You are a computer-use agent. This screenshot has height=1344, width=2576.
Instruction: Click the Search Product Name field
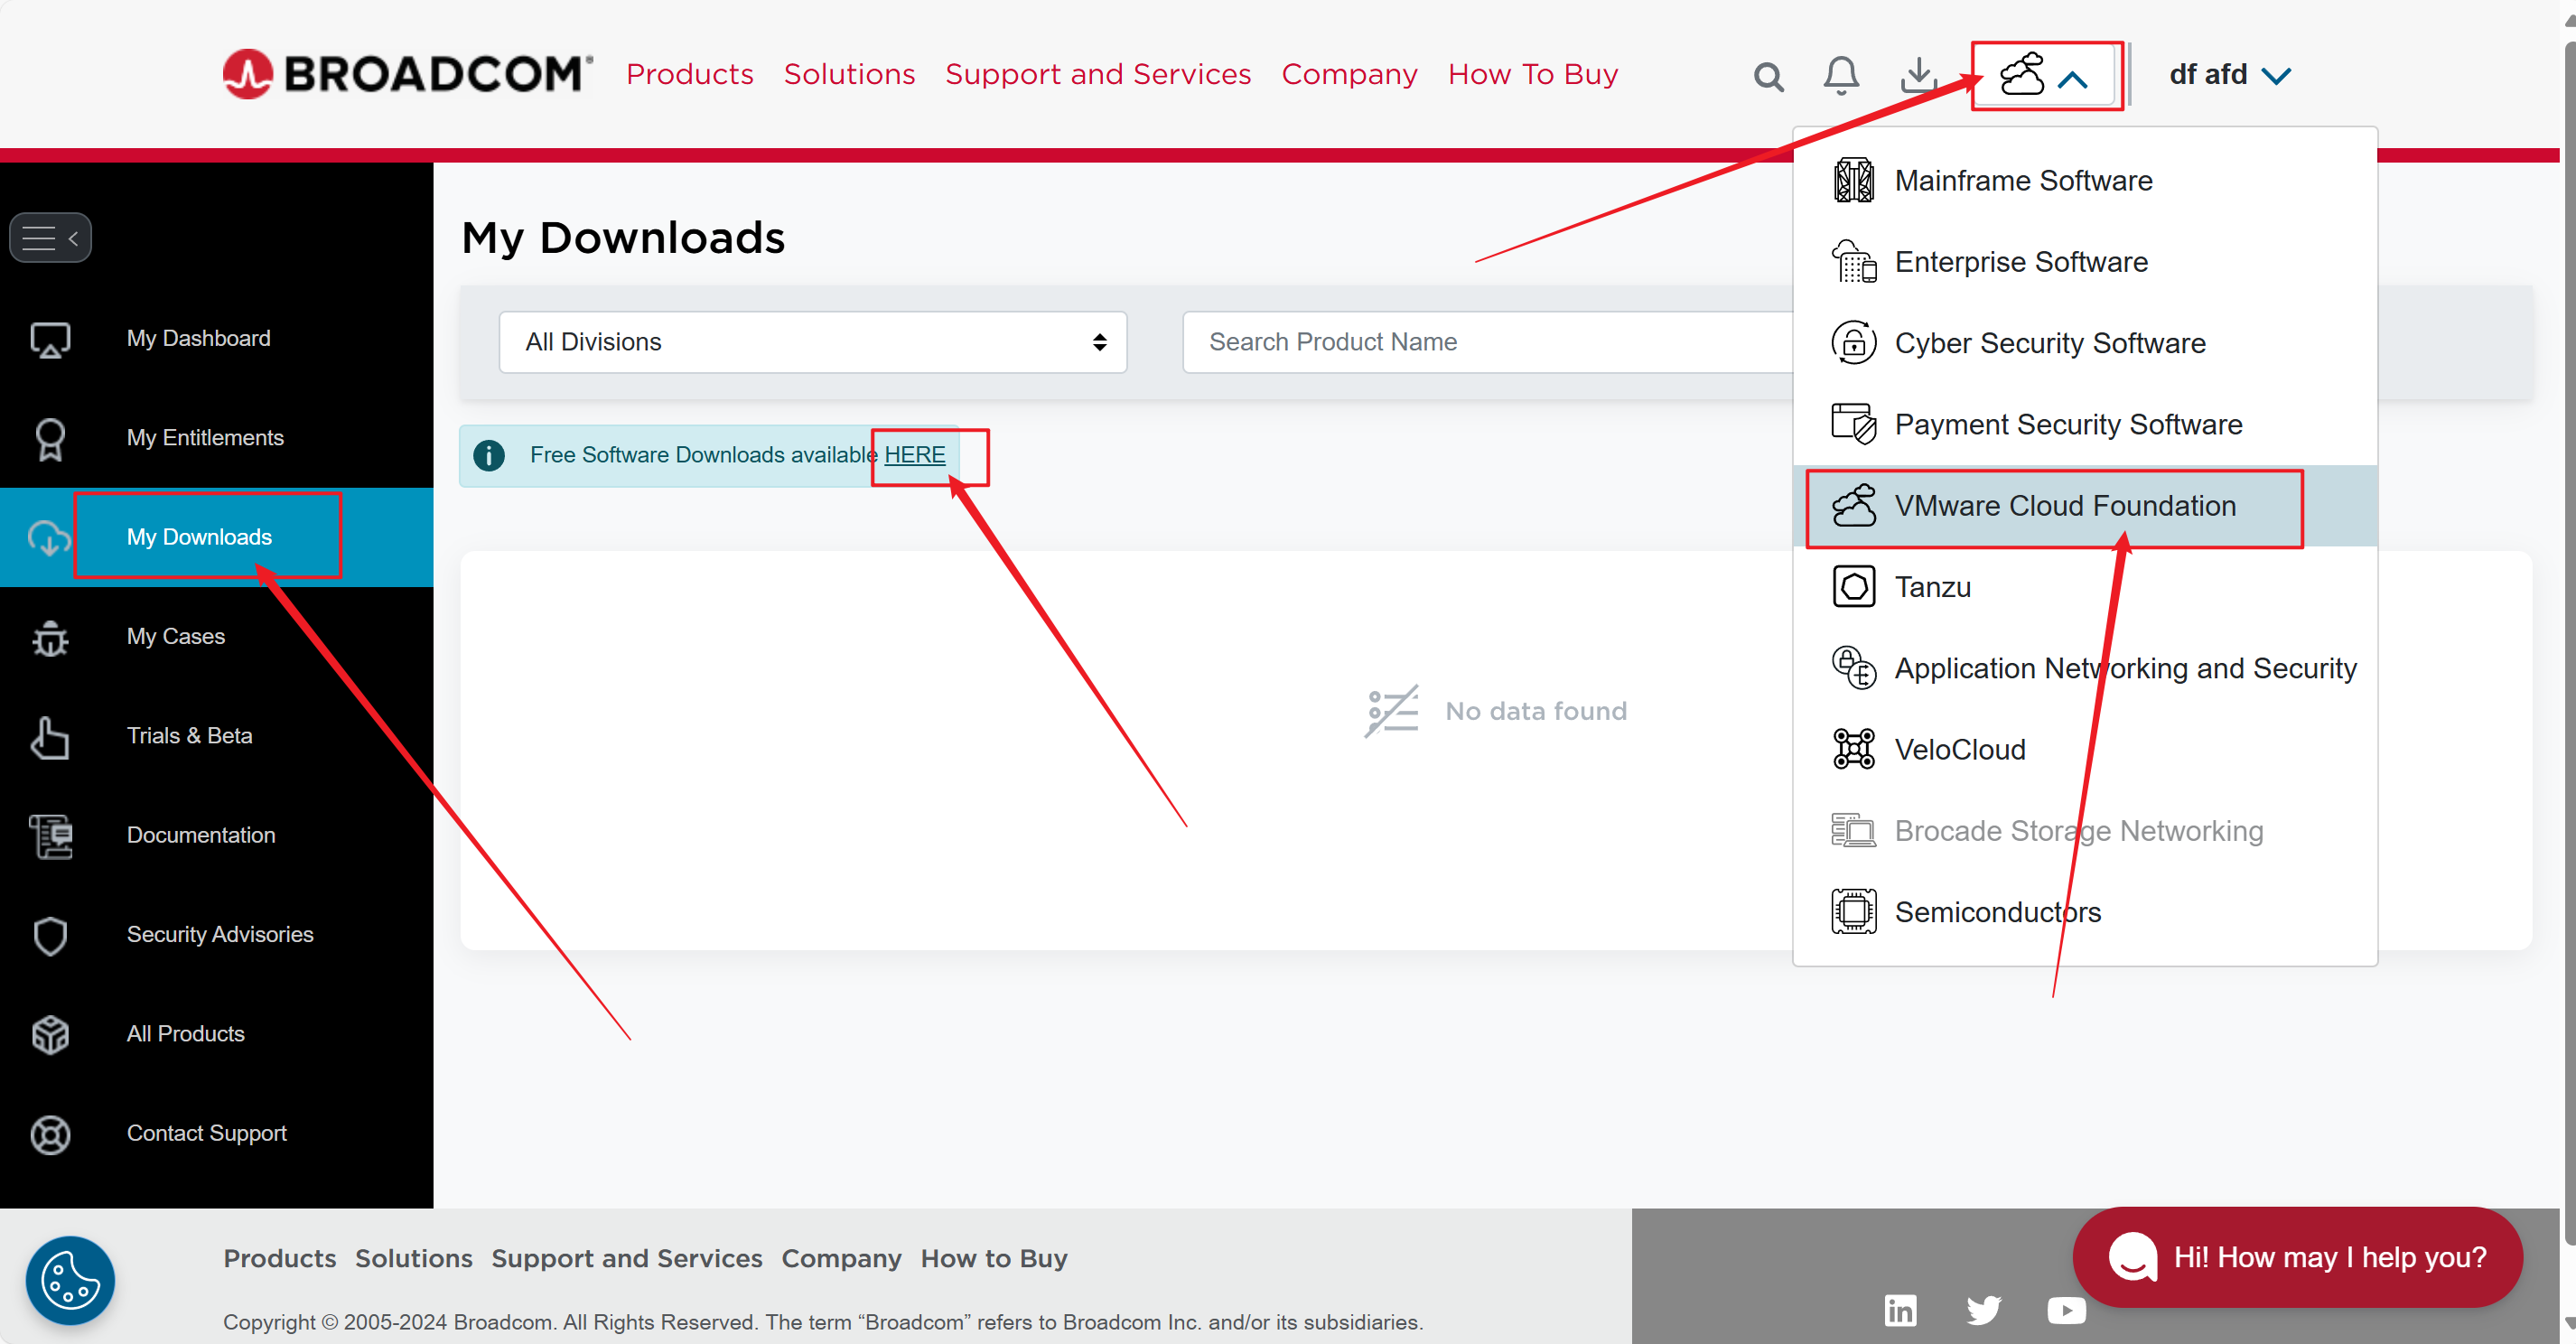point(1487,342)
